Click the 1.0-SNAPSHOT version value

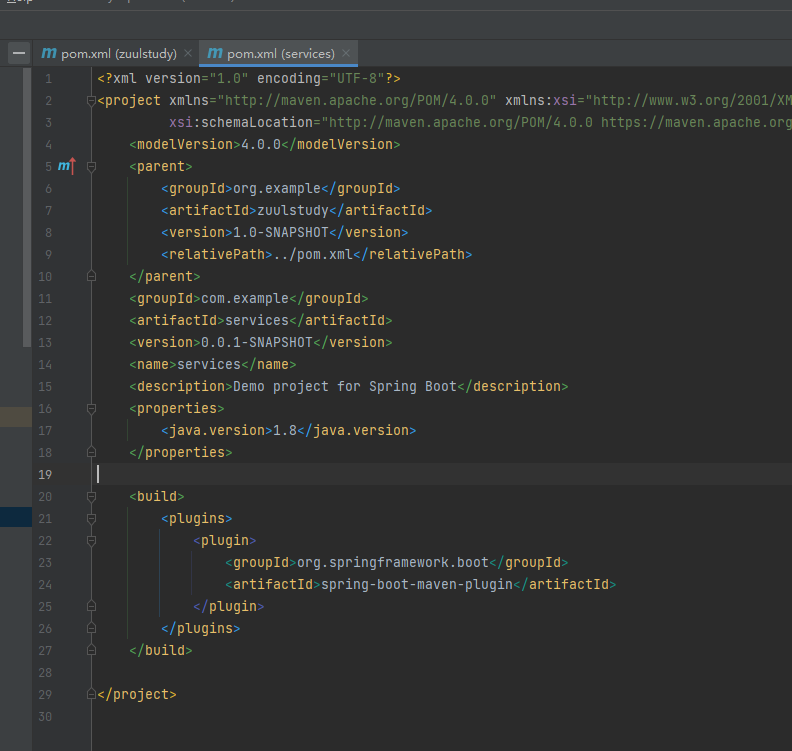281,232
